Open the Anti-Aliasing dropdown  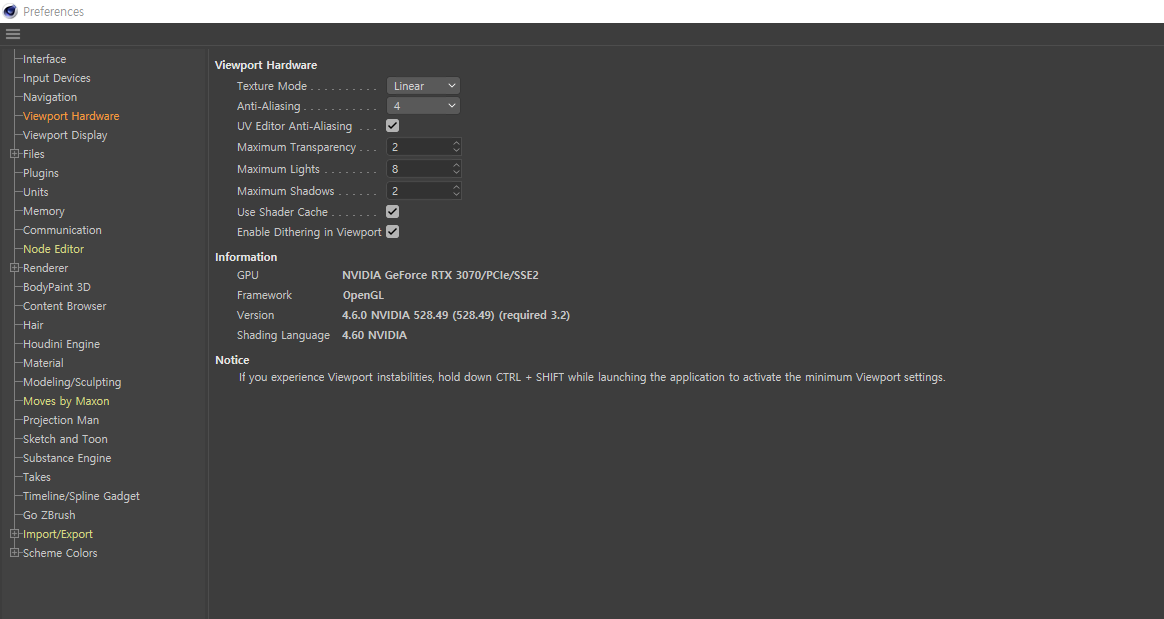tap(423, 106)
